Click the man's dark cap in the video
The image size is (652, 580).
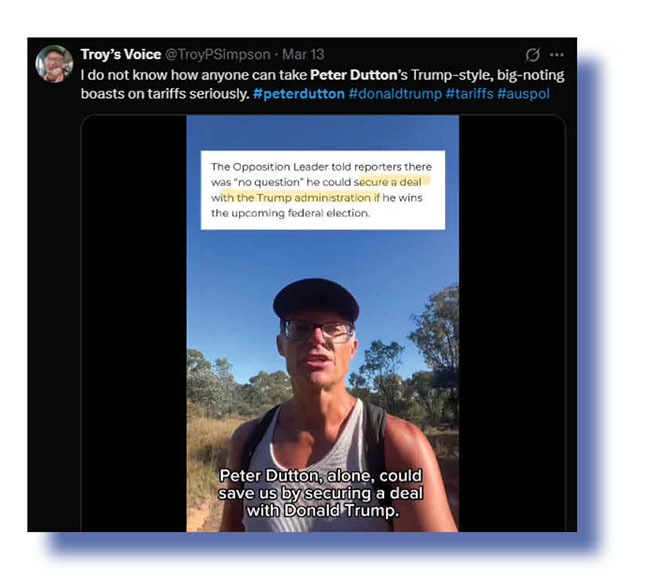(316, 299)
